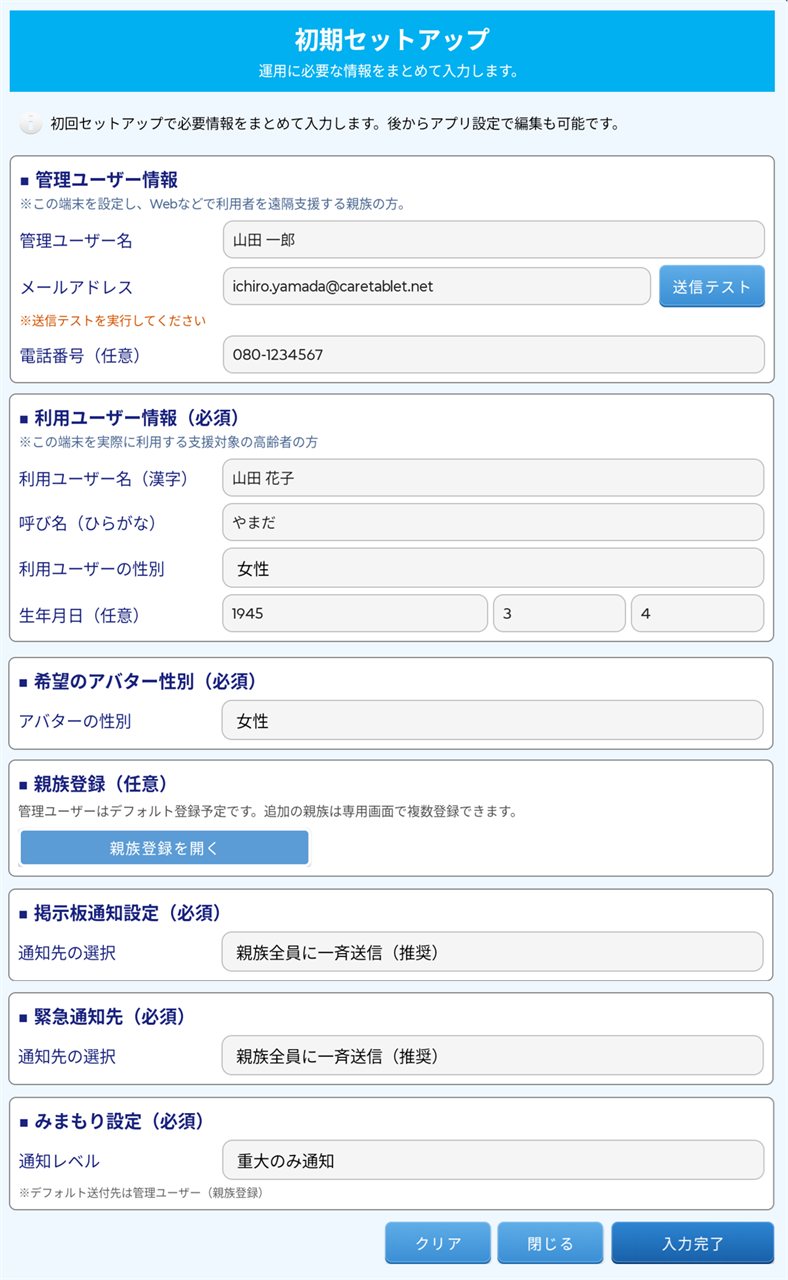Image resolution: width=788 pixels, height=1280 pixels.
Task: Click the ※デフォルト送付先は管理ユーザー note
Action: pos(141,1193)
